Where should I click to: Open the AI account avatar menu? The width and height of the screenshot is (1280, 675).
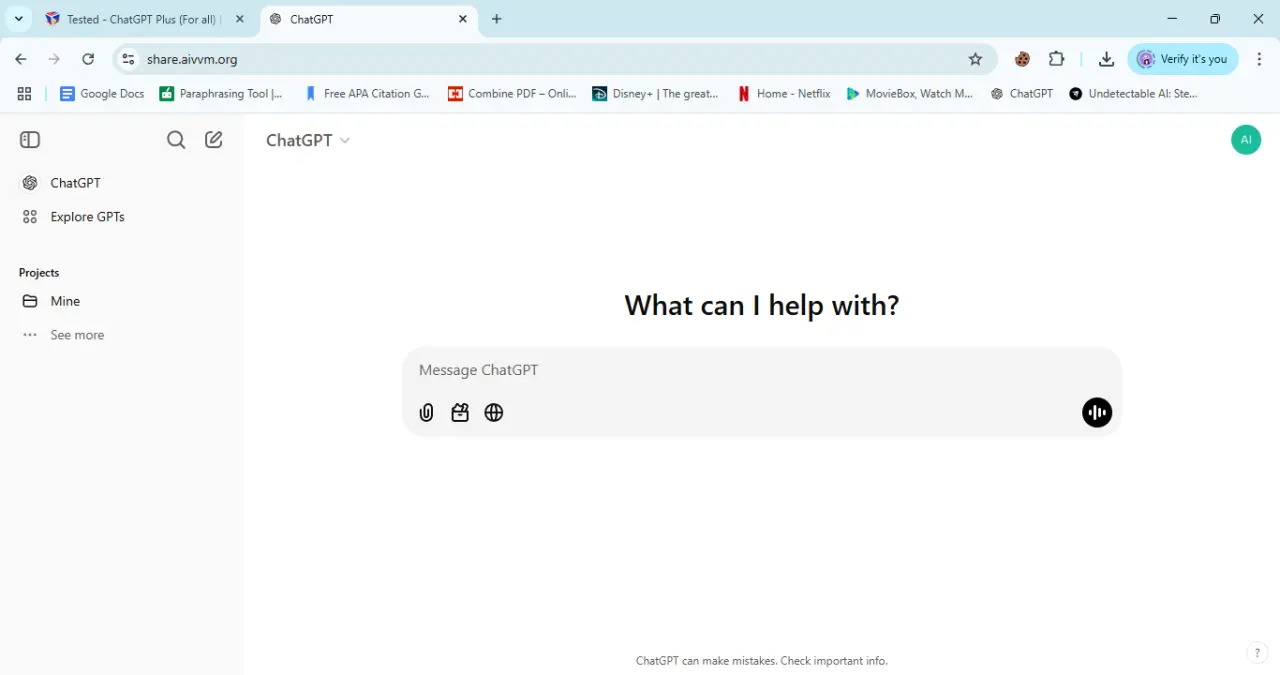[1246, 140]
